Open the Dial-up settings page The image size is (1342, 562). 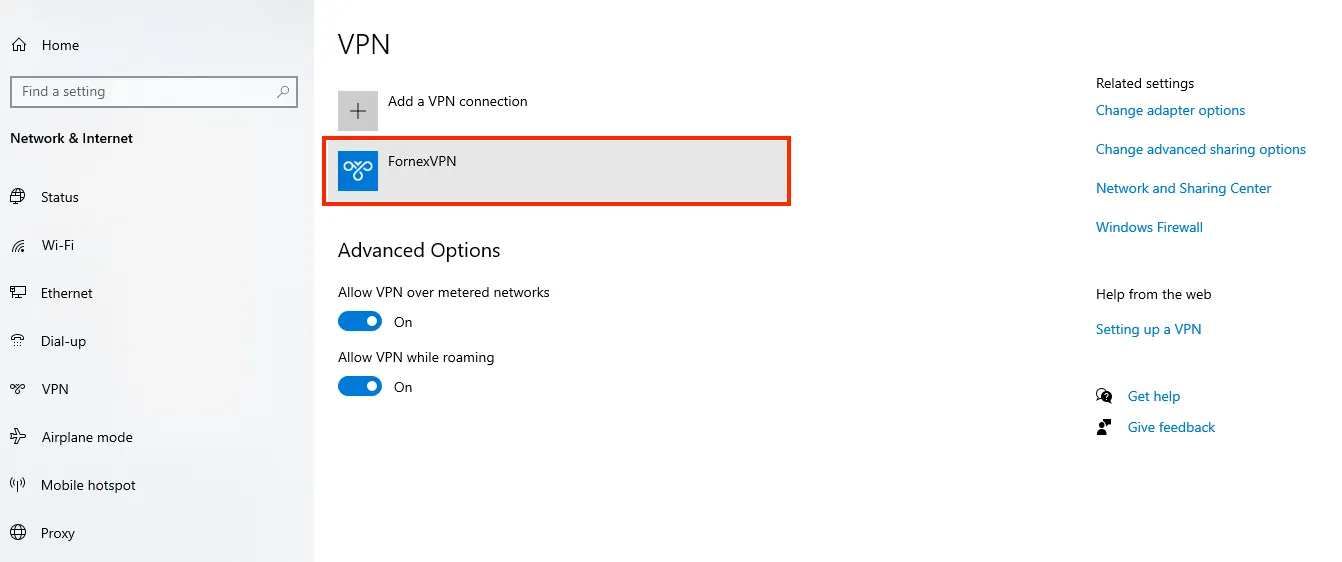(x=63, y=341)
